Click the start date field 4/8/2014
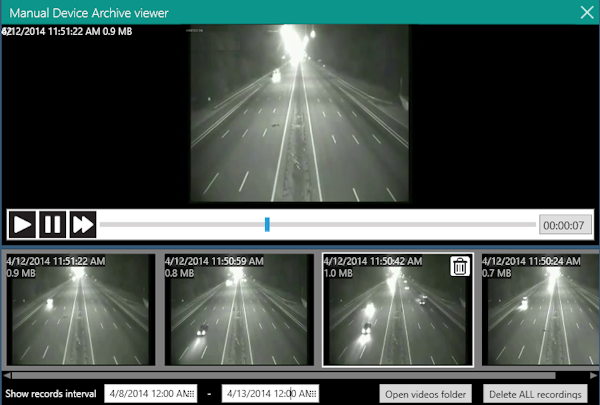Screen dimensions: 600x405 (145, 393)
